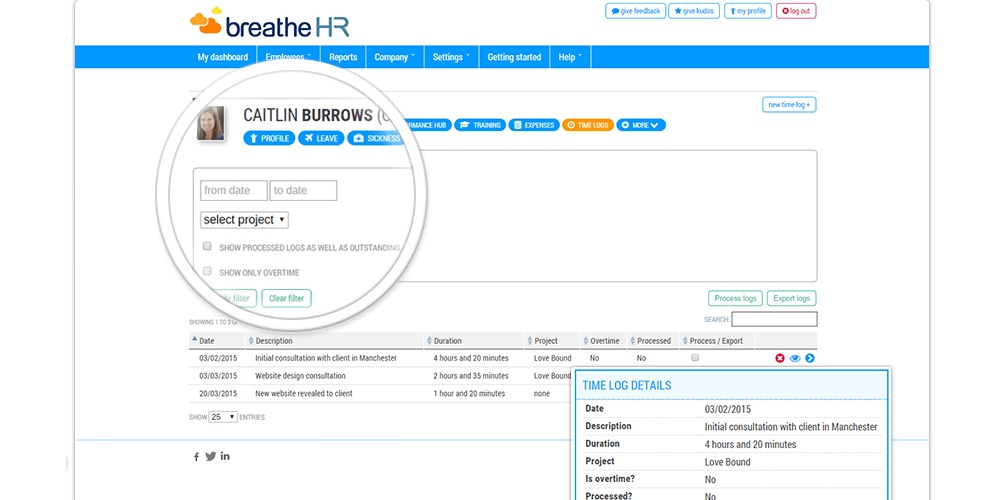Click the new time log + button

click(x=789, y=105)
